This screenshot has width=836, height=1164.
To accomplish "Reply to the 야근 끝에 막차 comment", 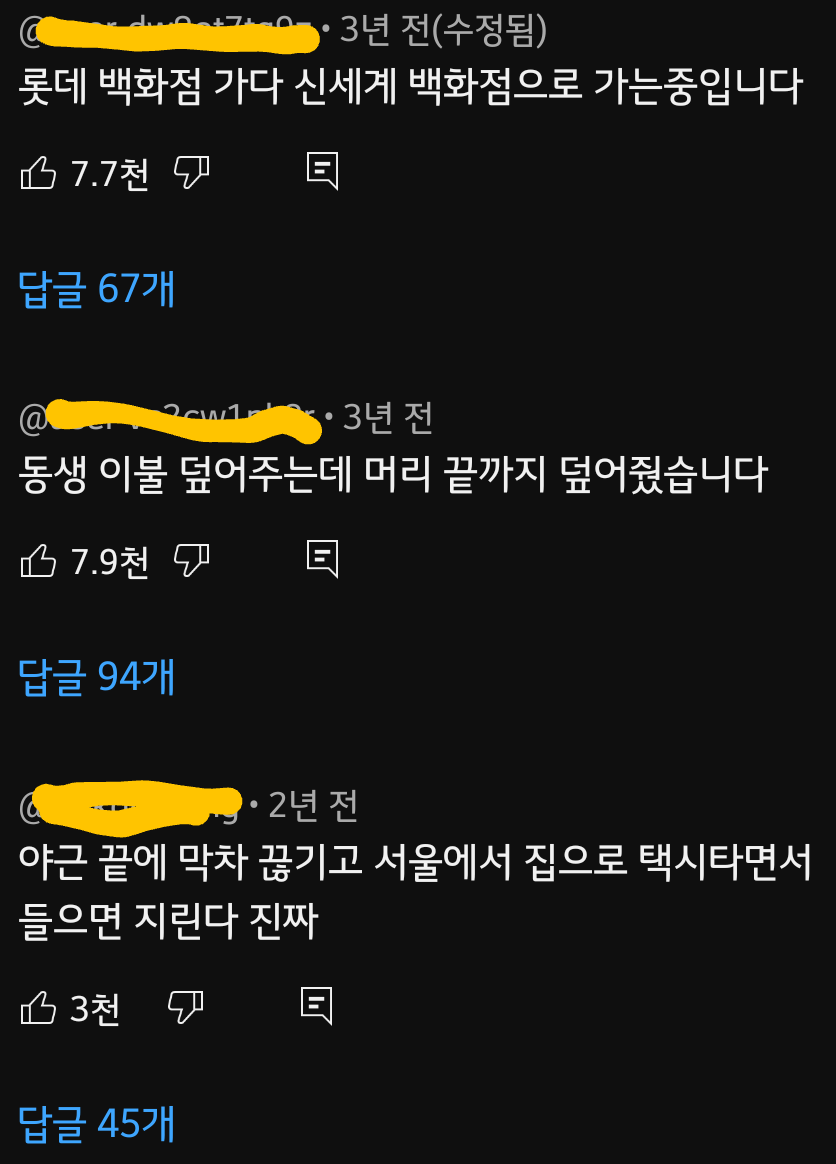I will tap(316, 1006).
